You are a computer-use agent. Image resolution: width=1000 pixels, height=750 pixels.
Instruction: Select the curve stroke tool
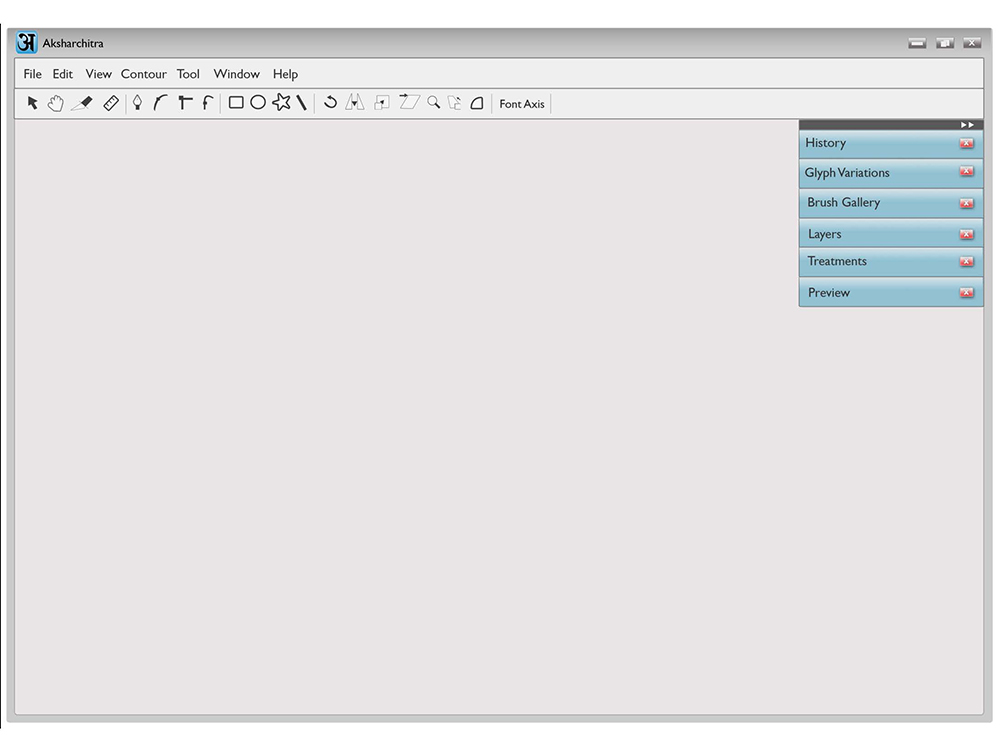[x=160, y=103]
